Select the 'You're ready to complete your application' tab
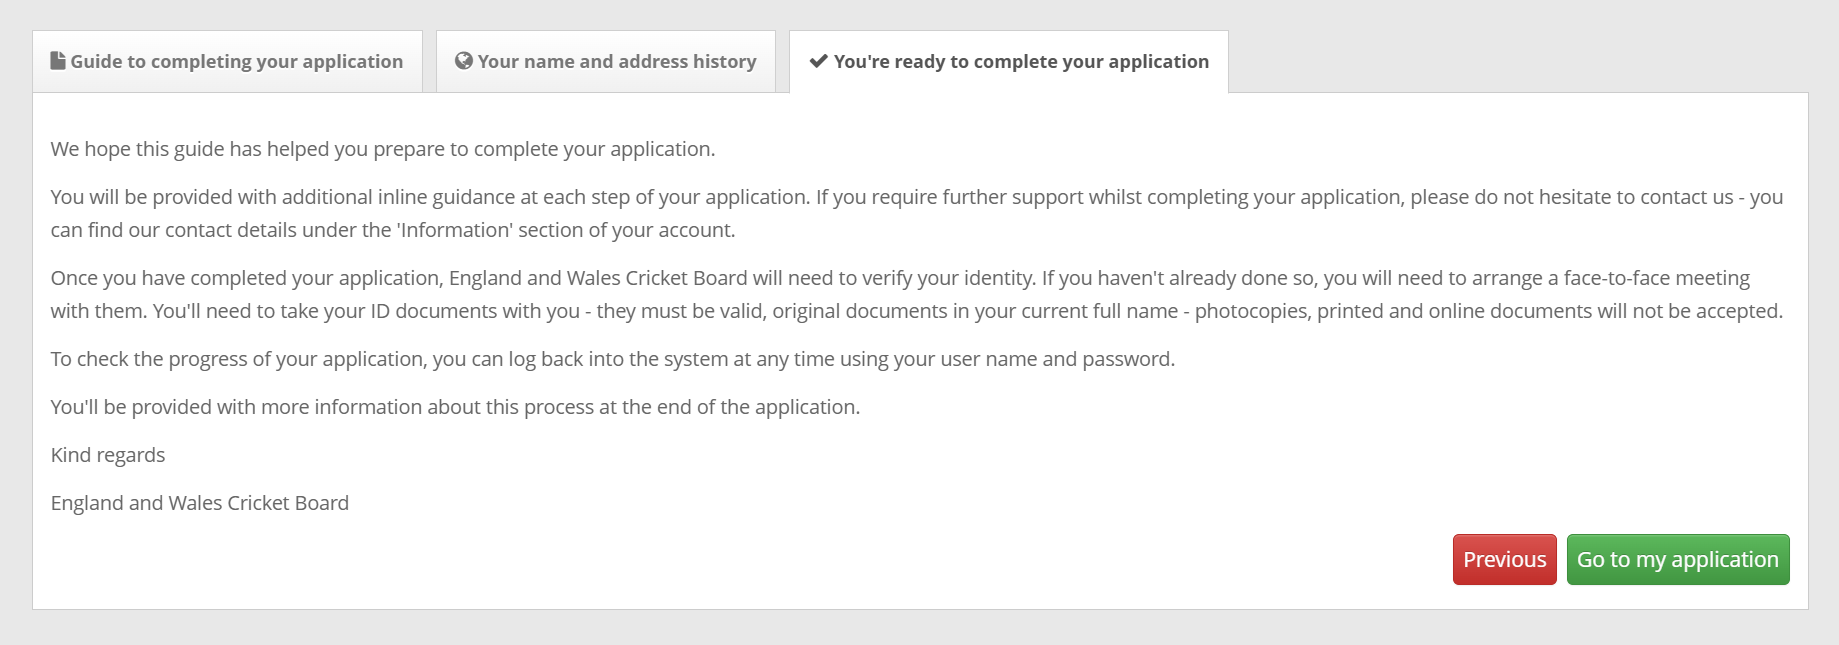Screen dimensions: 1839x645 coord(1020,62)
